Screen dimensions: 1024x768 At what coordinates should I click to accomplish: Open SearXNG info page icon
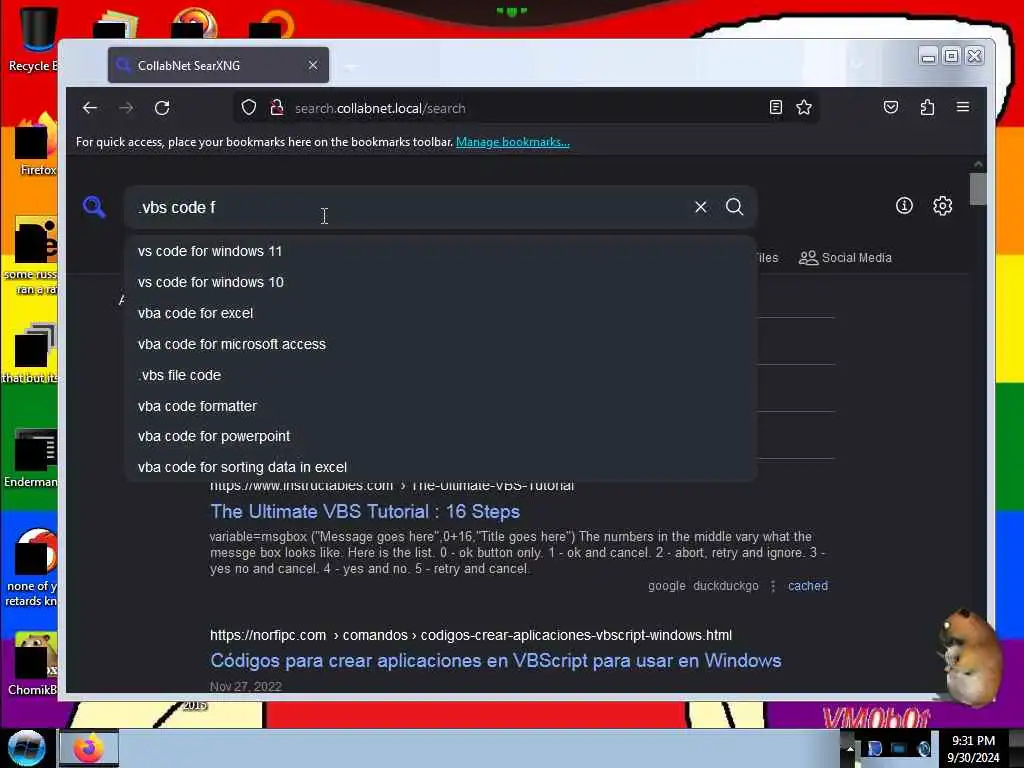click(904, 206)
